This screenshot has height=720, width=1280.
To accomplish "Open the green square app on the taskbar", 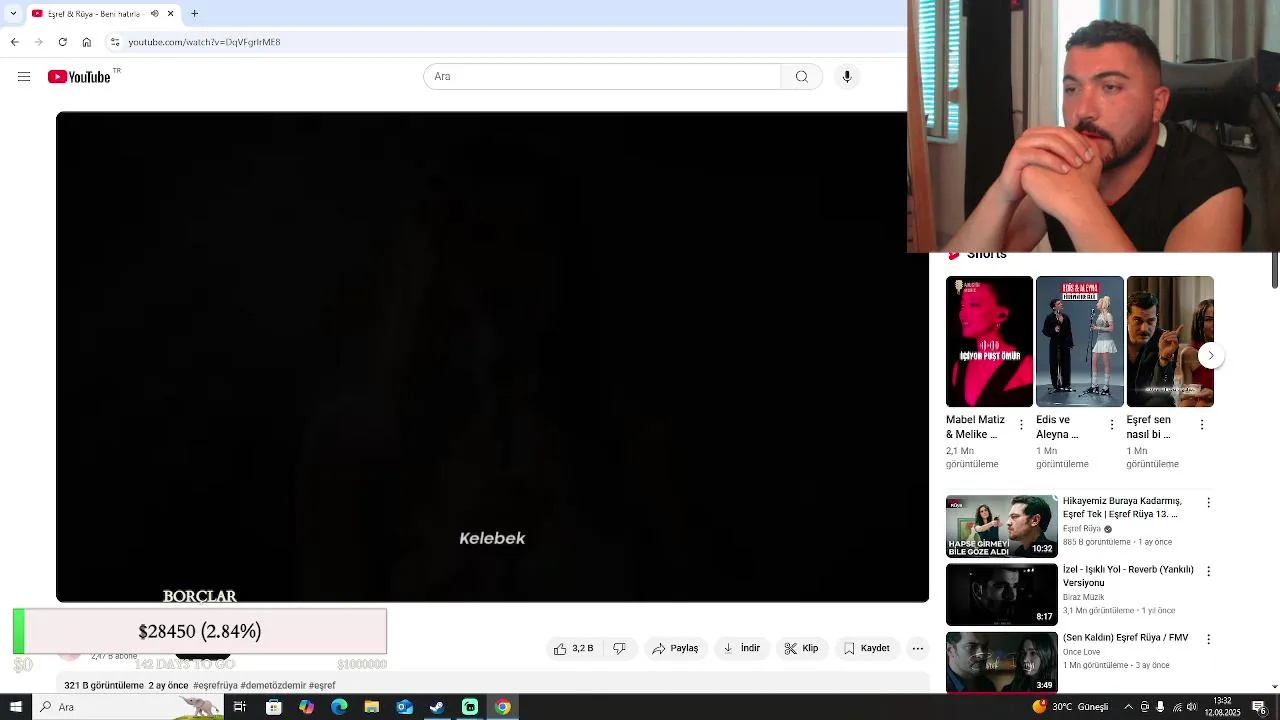I will [x=469, y=707].
